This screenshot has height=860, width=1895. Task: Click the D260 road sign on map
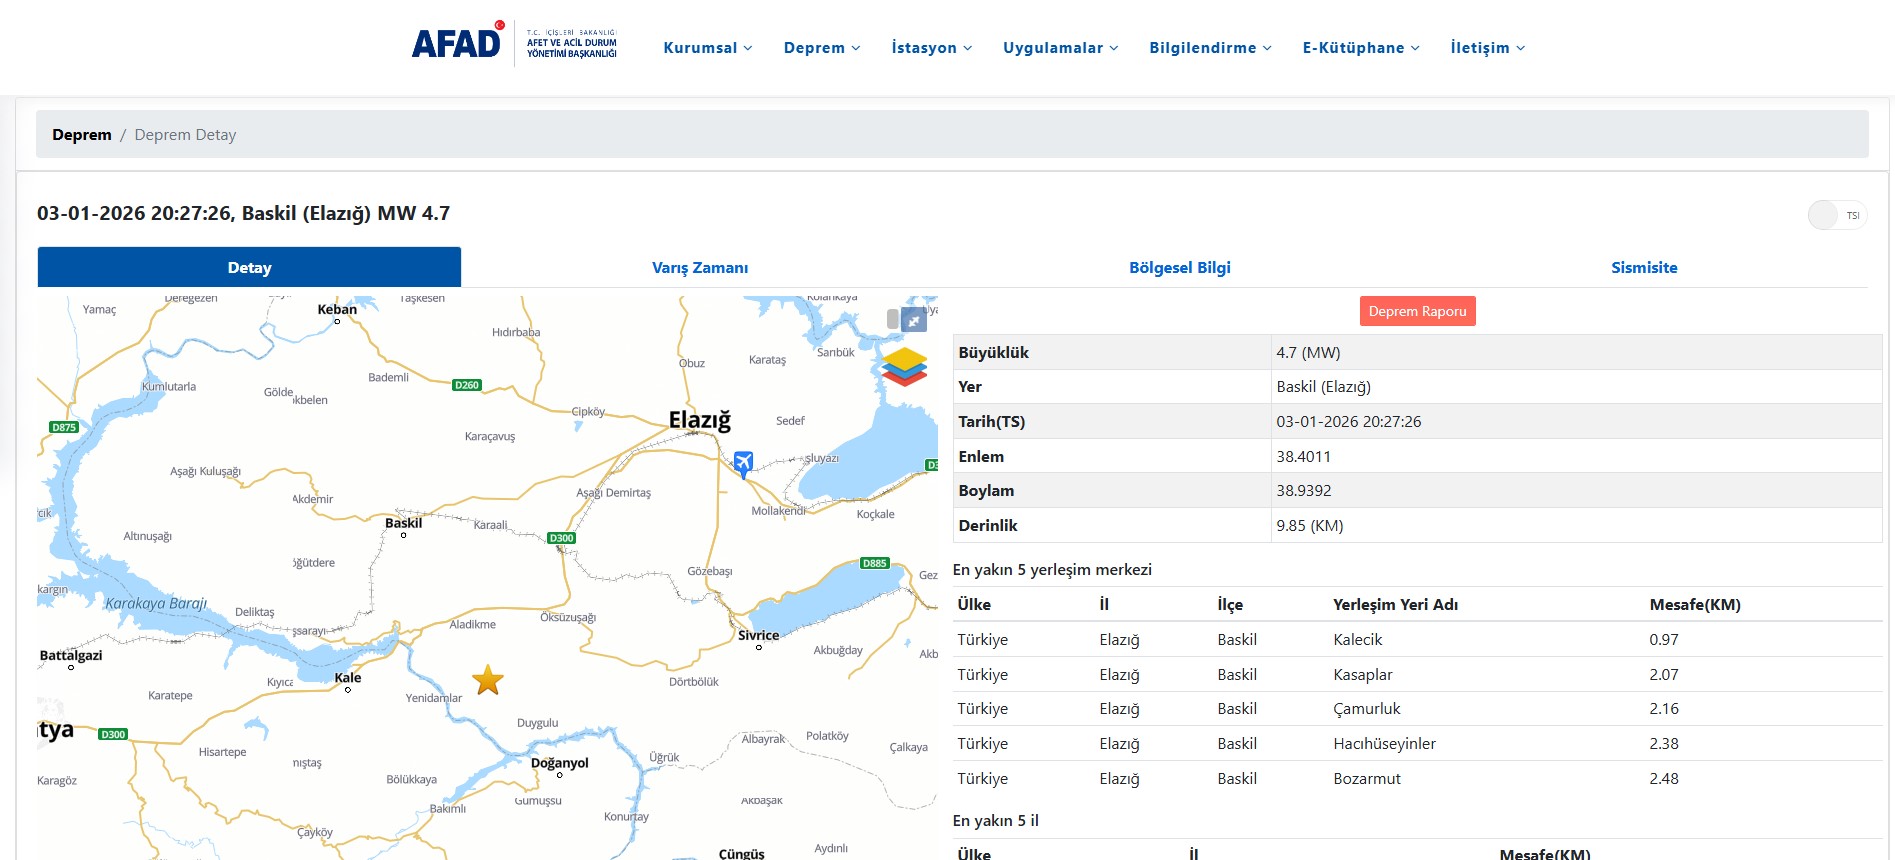(467, 385)
